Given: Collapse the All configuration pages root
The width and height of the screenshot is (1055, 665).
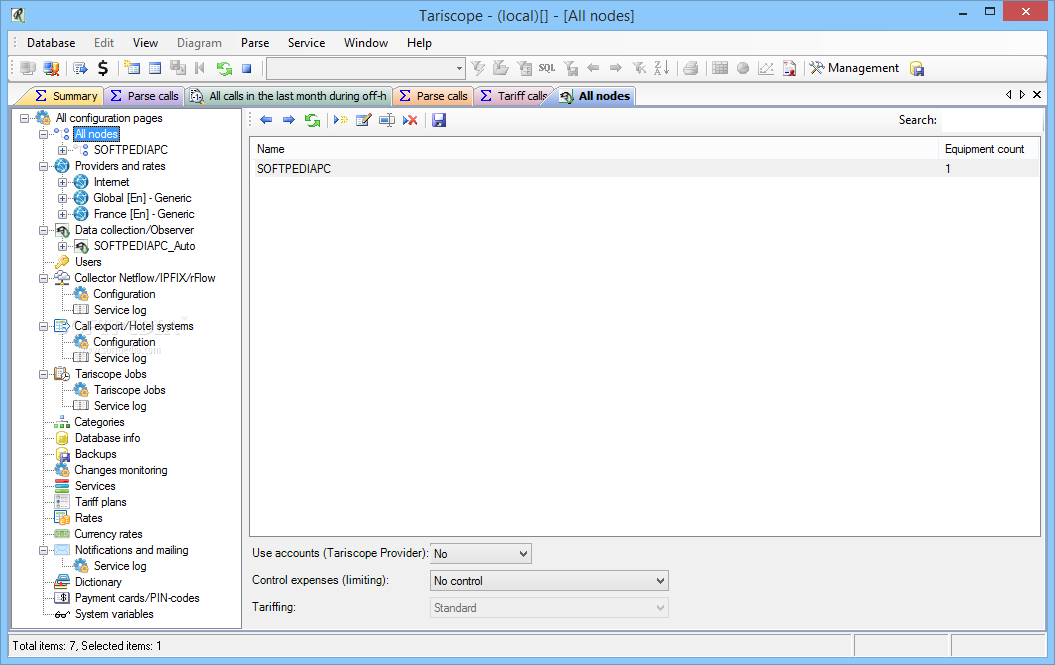Looking at the screenshot, I should click(x=25, y=118).
